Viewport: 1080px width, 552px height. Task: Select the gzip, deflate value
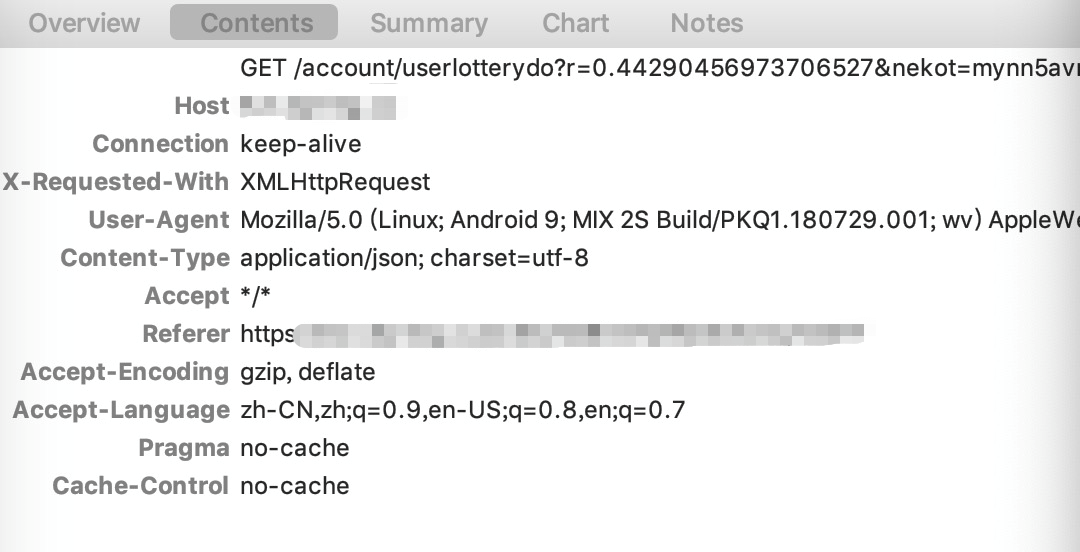[307, 372]
